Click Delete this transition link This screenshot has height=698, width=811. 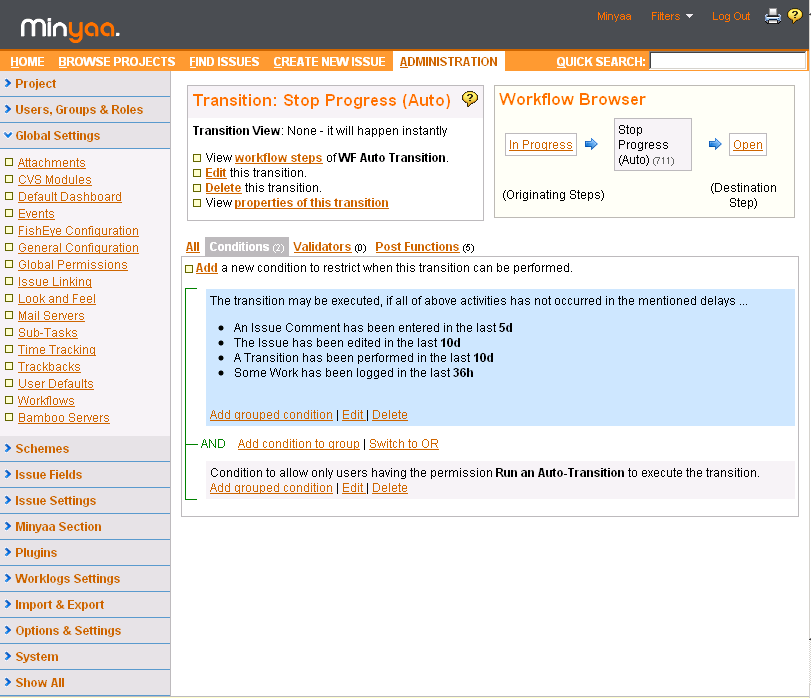[x=223, y=188]
